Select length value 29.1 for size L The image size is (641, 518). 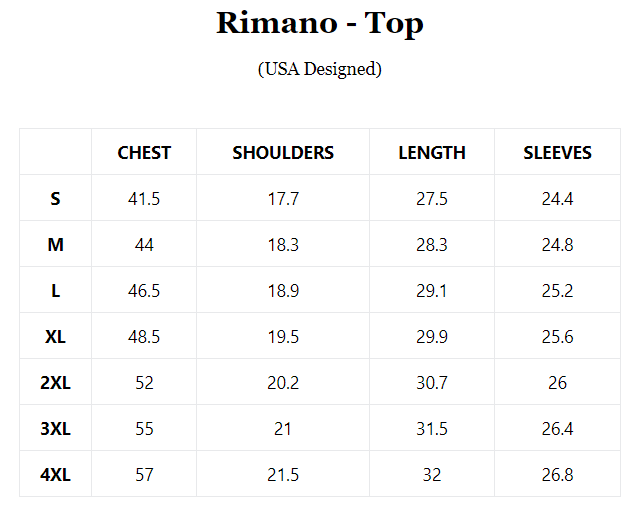click(432, 291)
